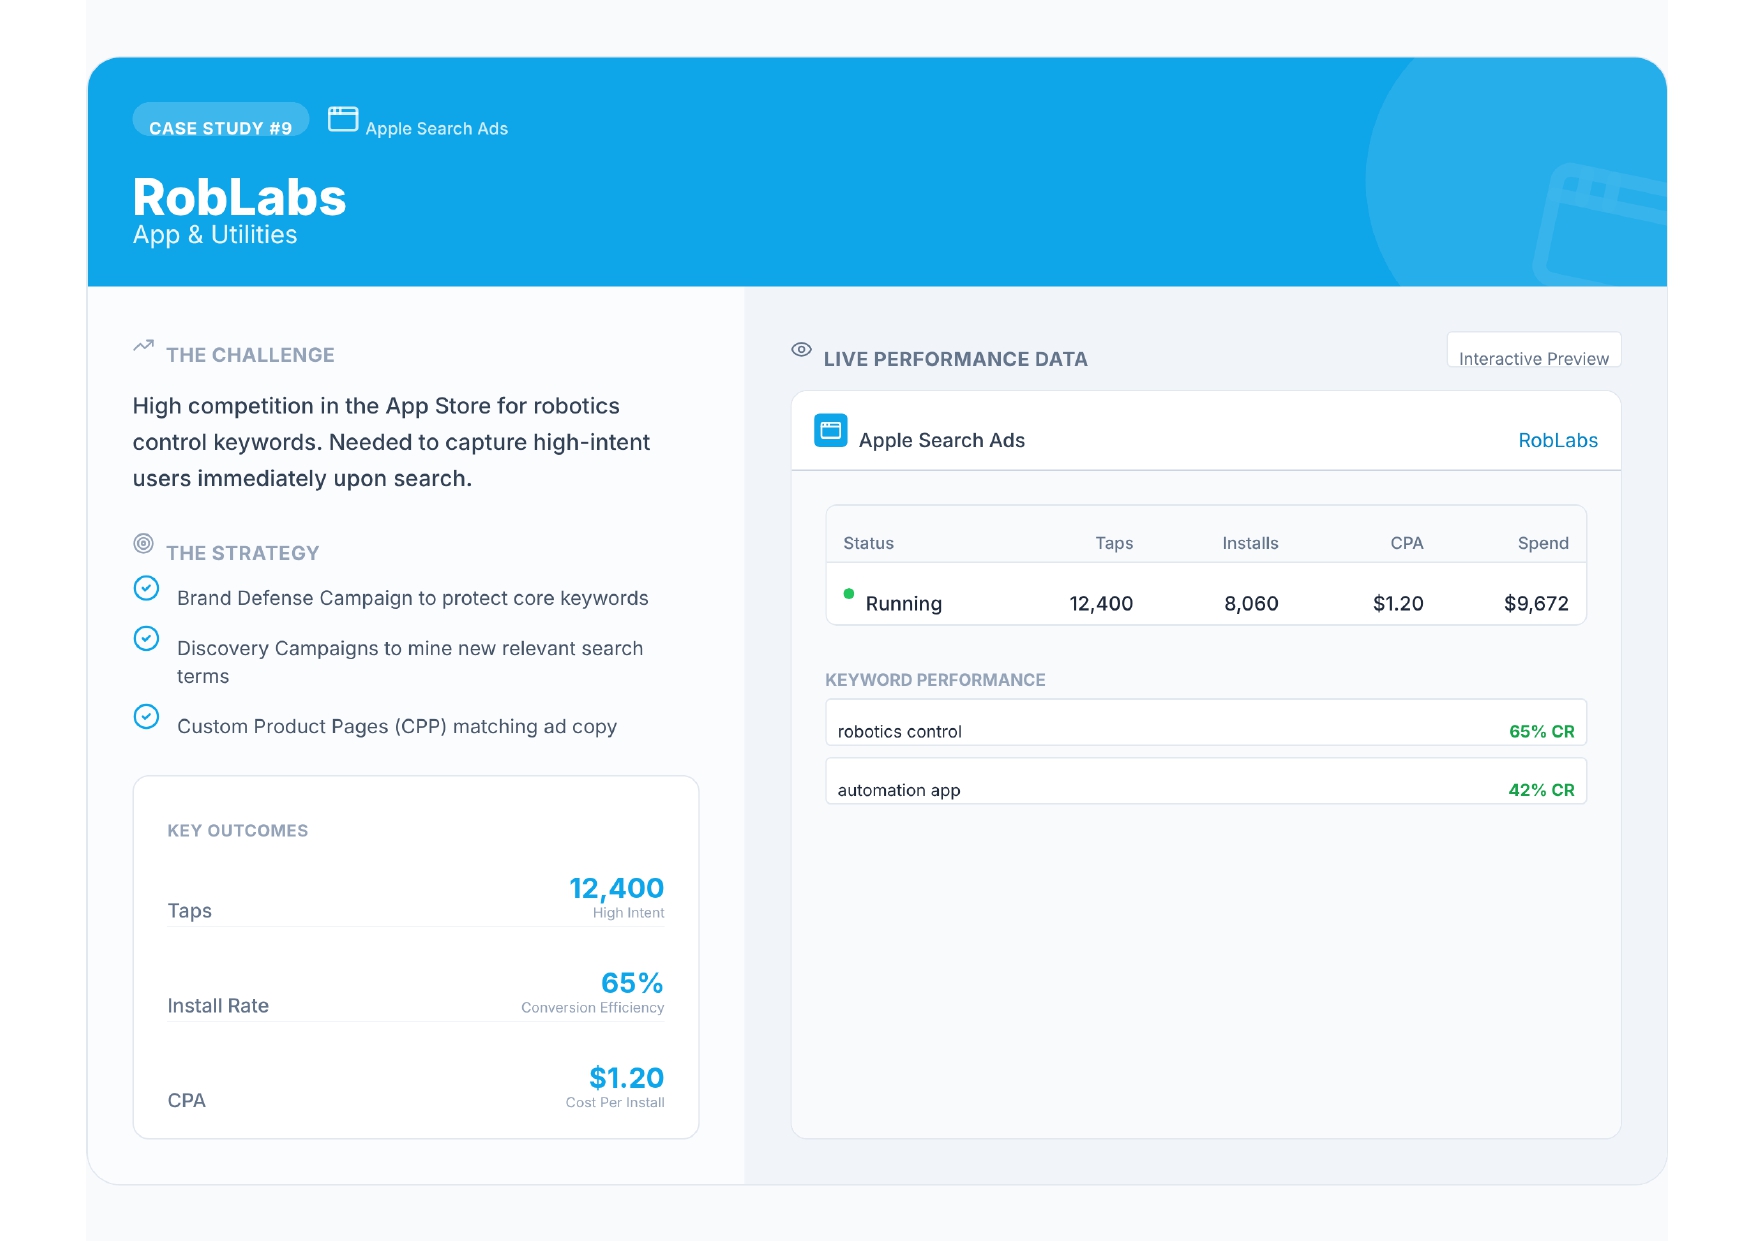Click the 65% CR value
The image size is (1754, 1241).
[1541, 731]
